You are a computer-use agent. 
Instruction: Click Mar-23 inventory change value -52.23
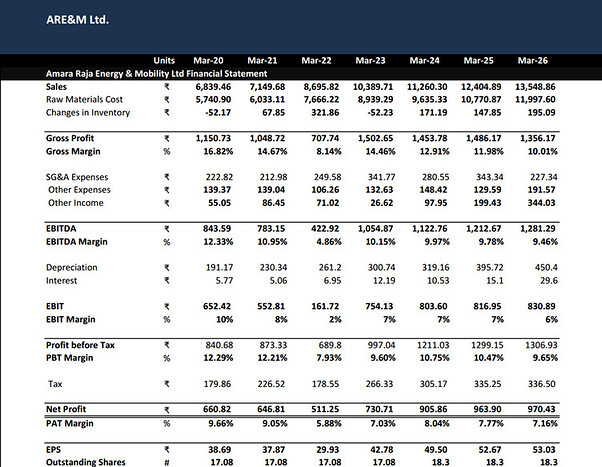click(380, 113)
